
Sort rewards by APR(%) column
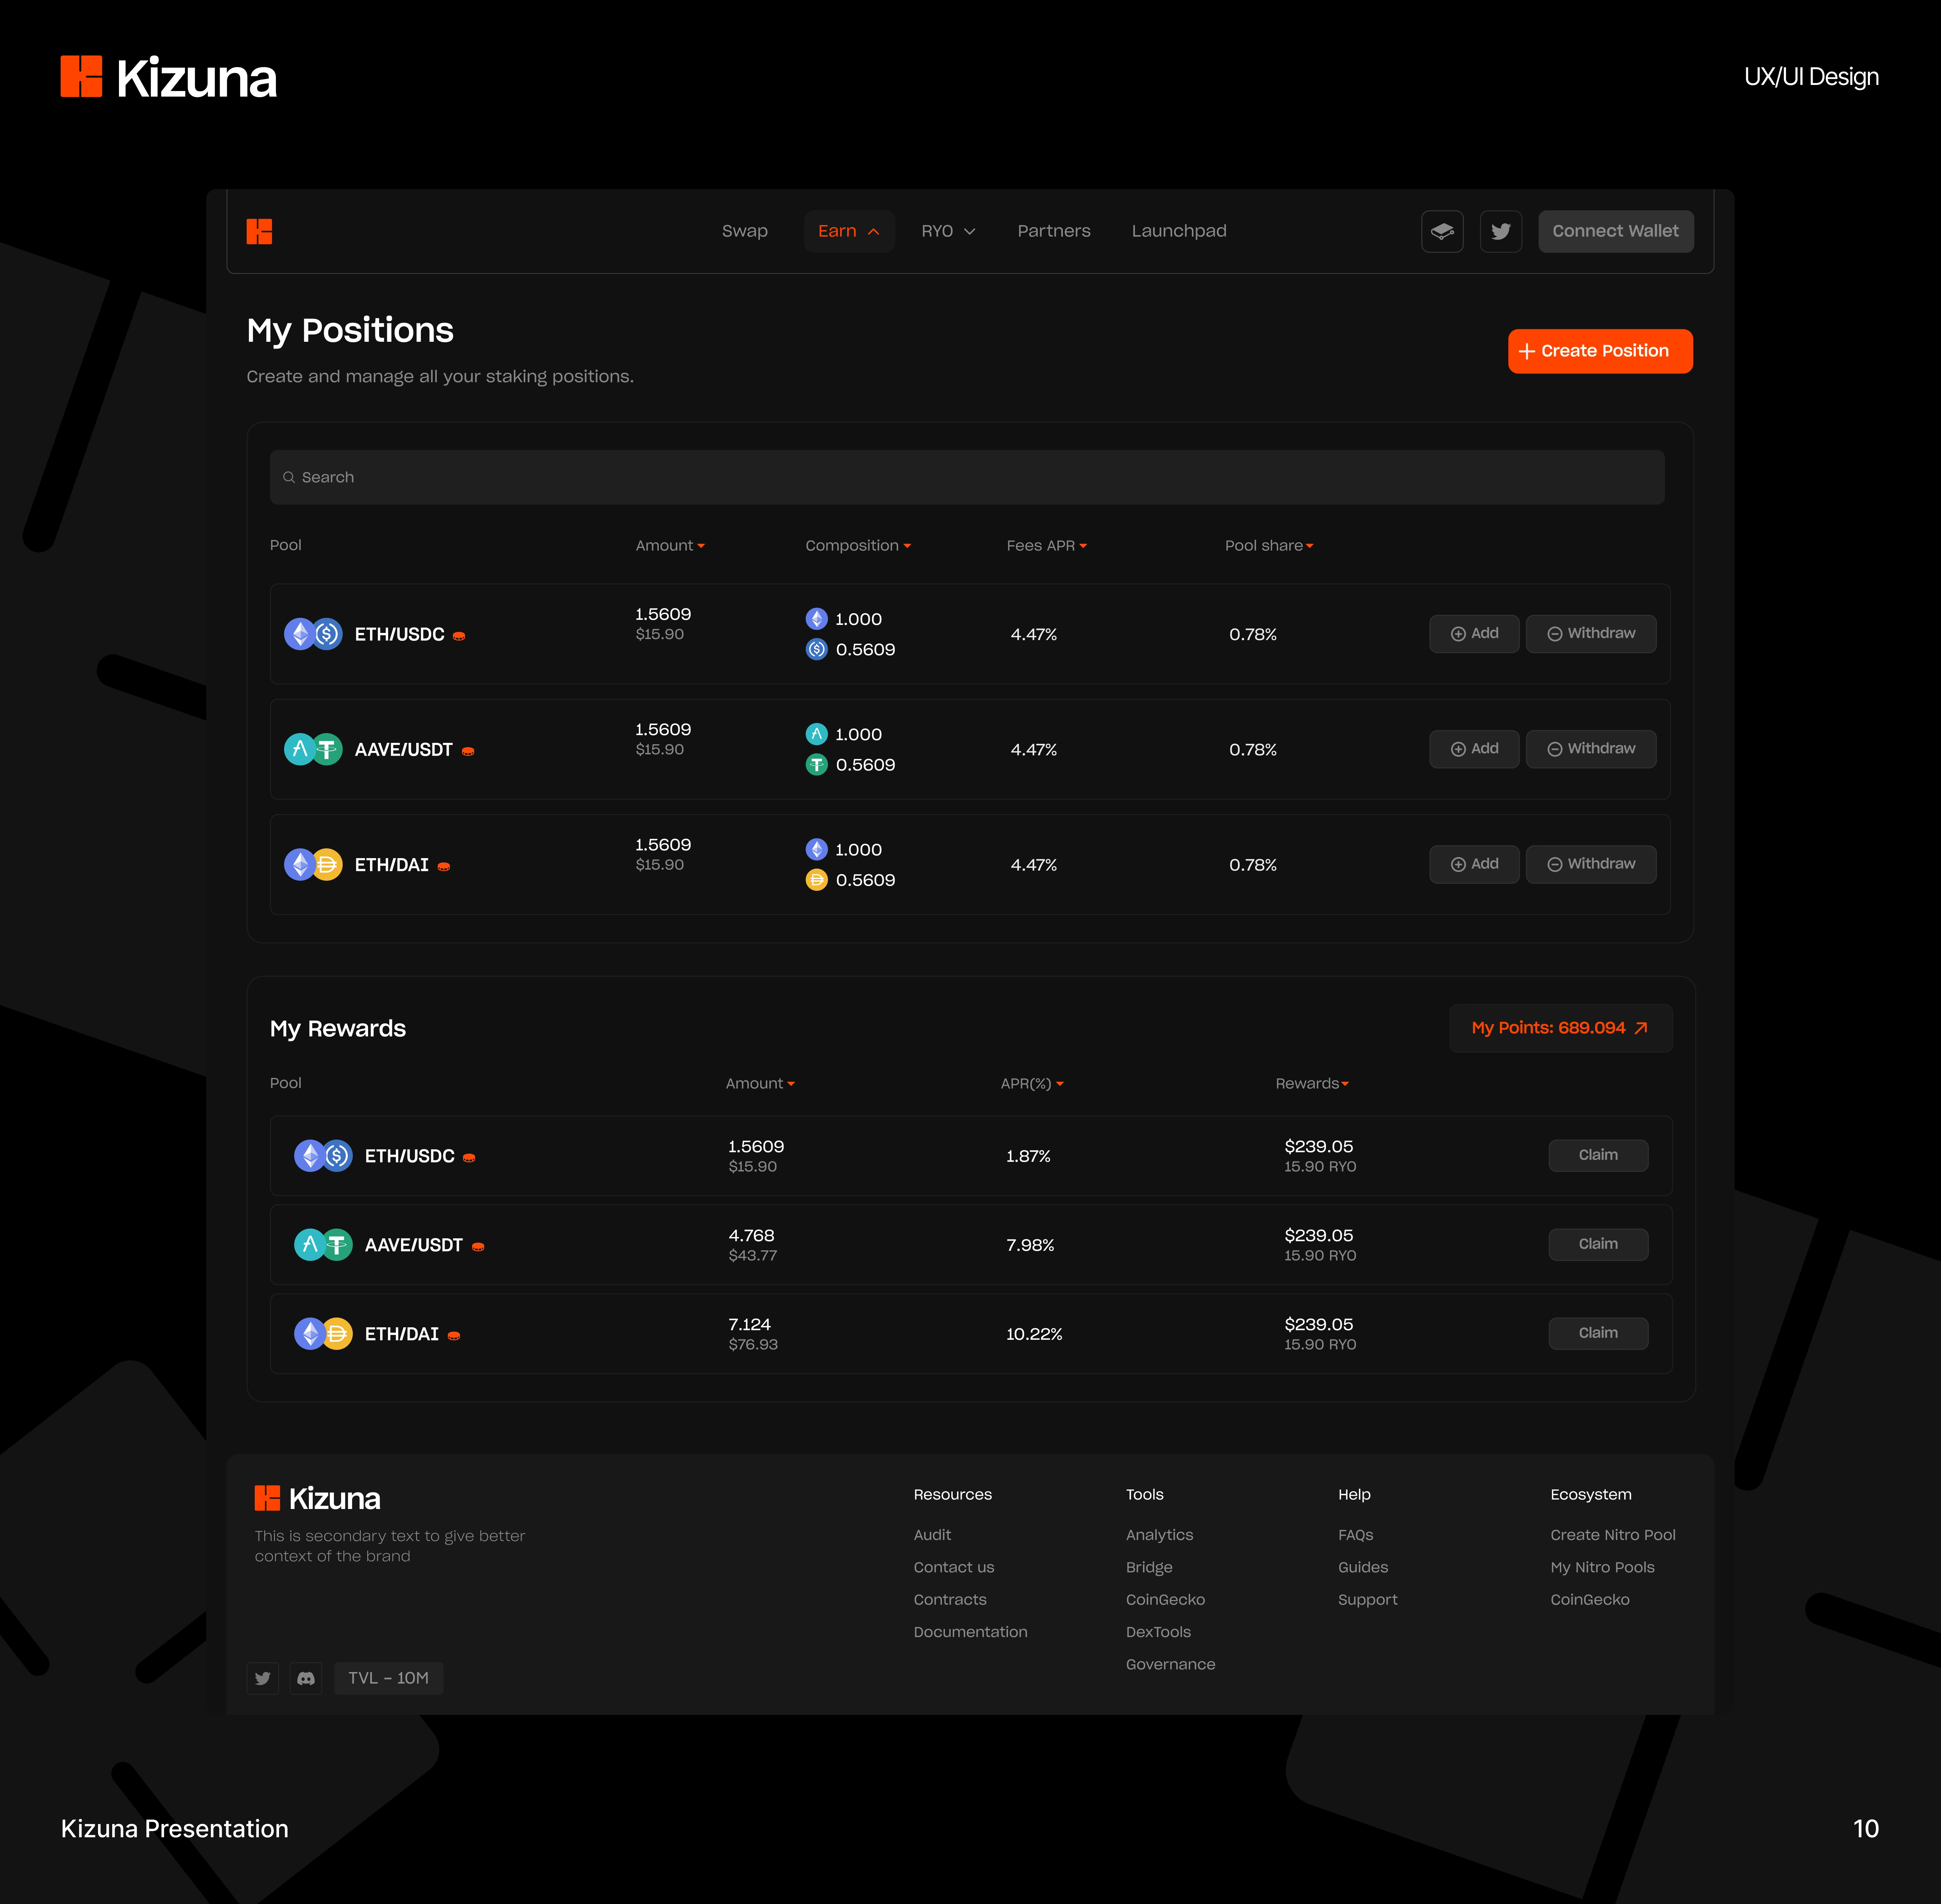pos(1032,1084)
